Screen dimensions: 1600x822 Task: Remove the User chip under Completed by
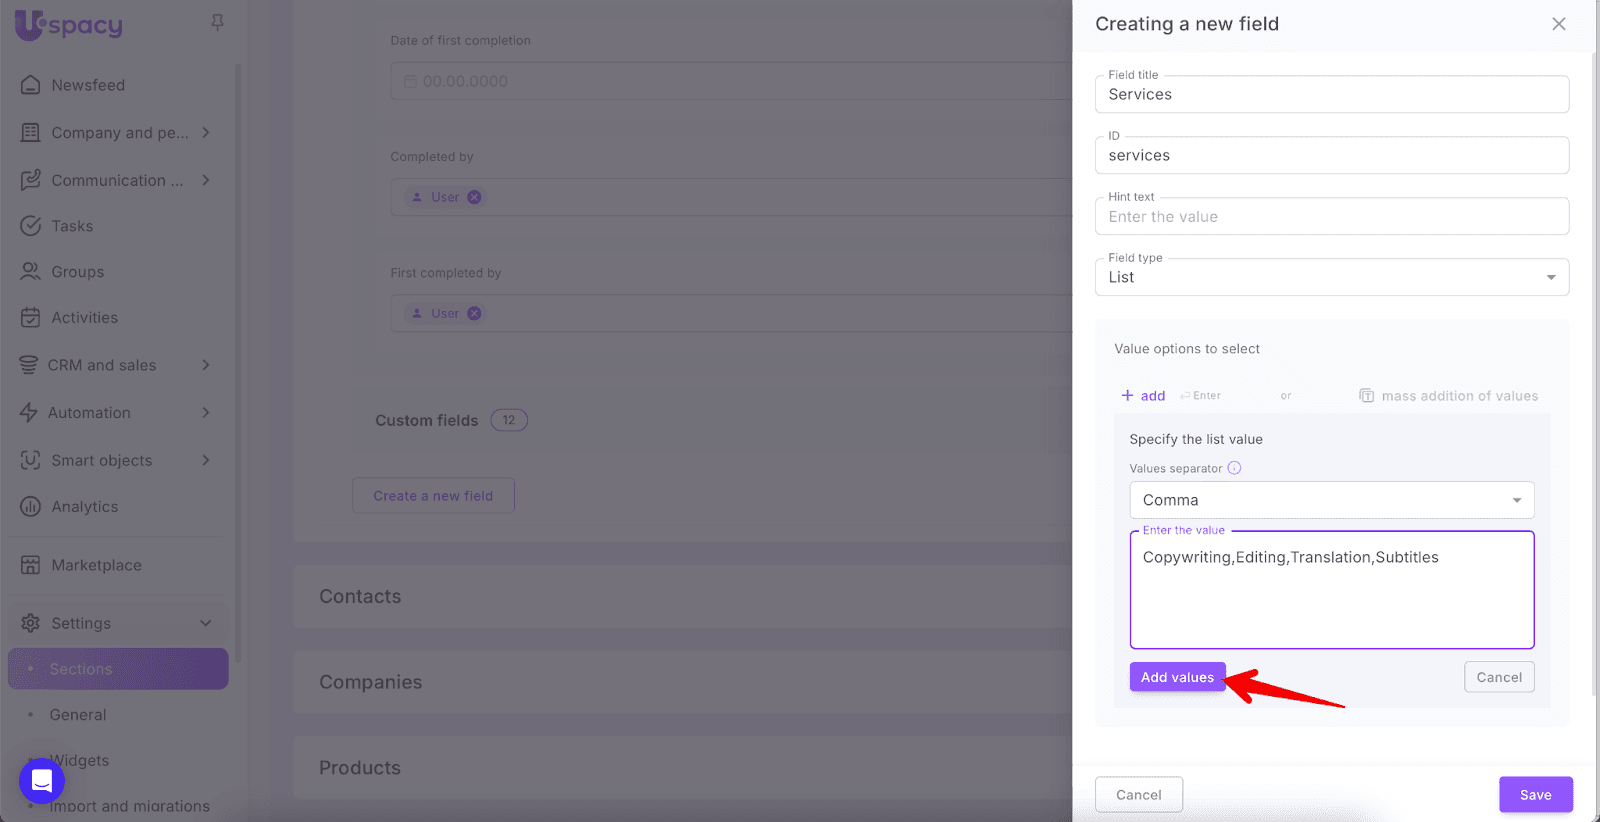475,197
